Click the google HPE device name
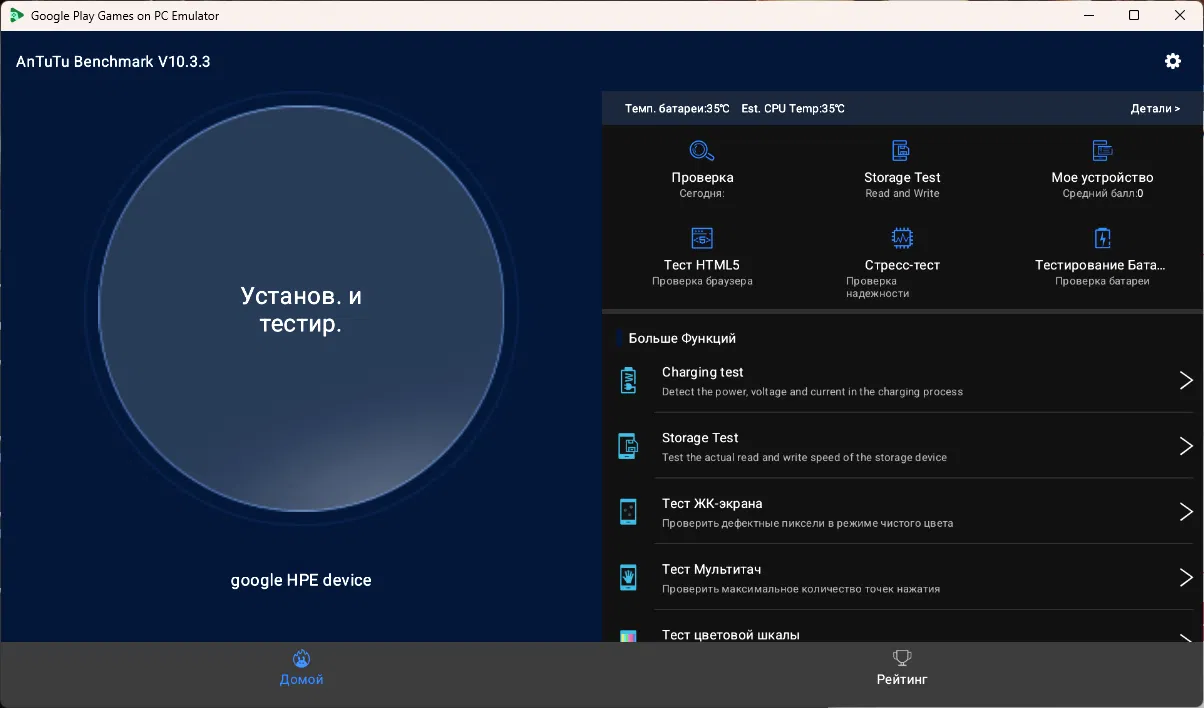The height and width of the screenshot is (708, 1204). pos(301,580)
